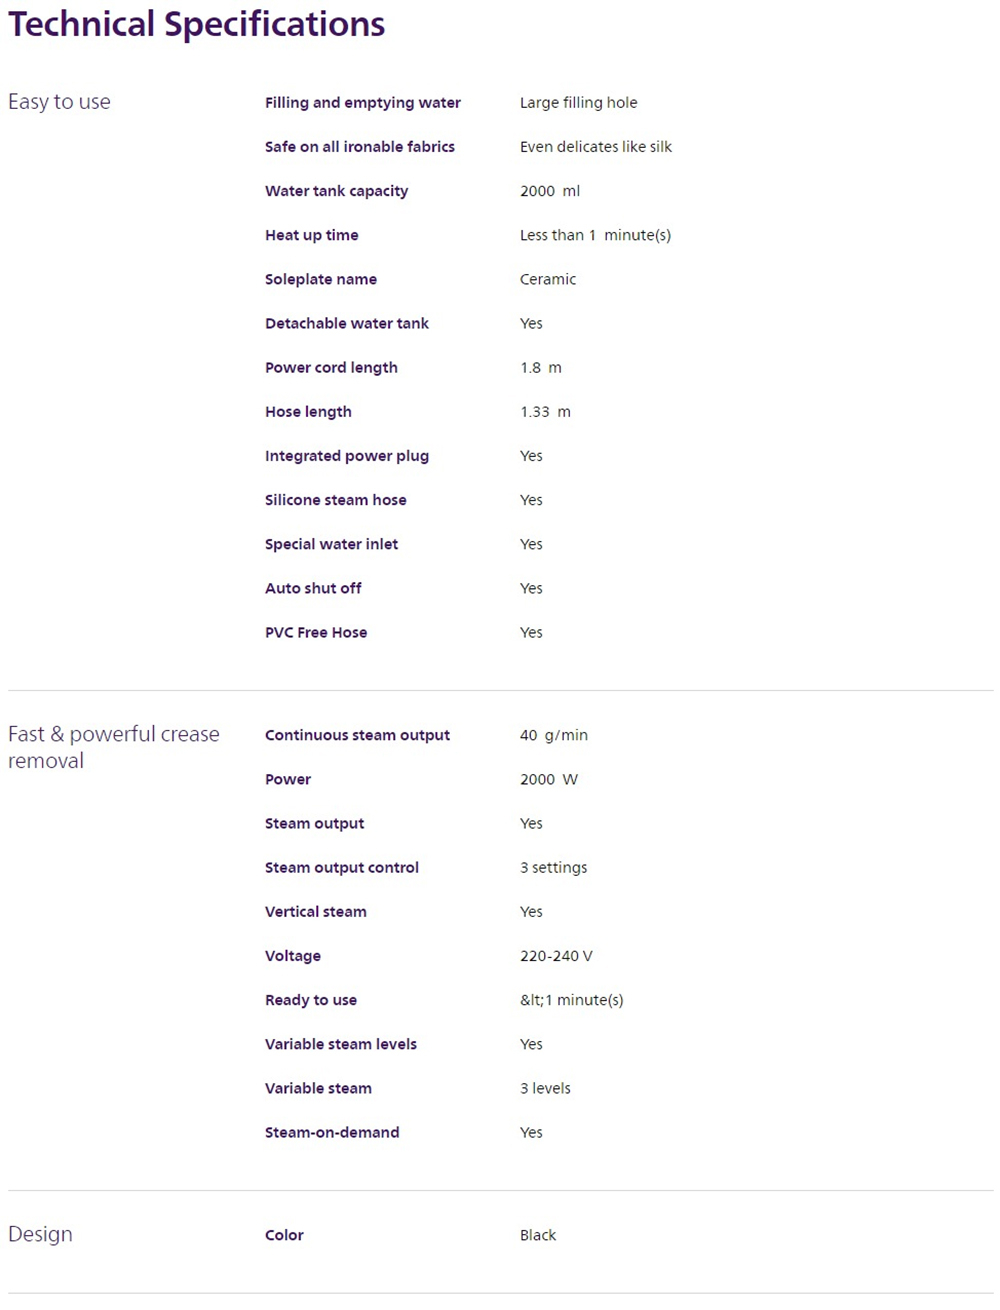Click the Silicone steam hose label
Image resolution: width=1000 pixels, height=1310 pixels.
point(335,500)
